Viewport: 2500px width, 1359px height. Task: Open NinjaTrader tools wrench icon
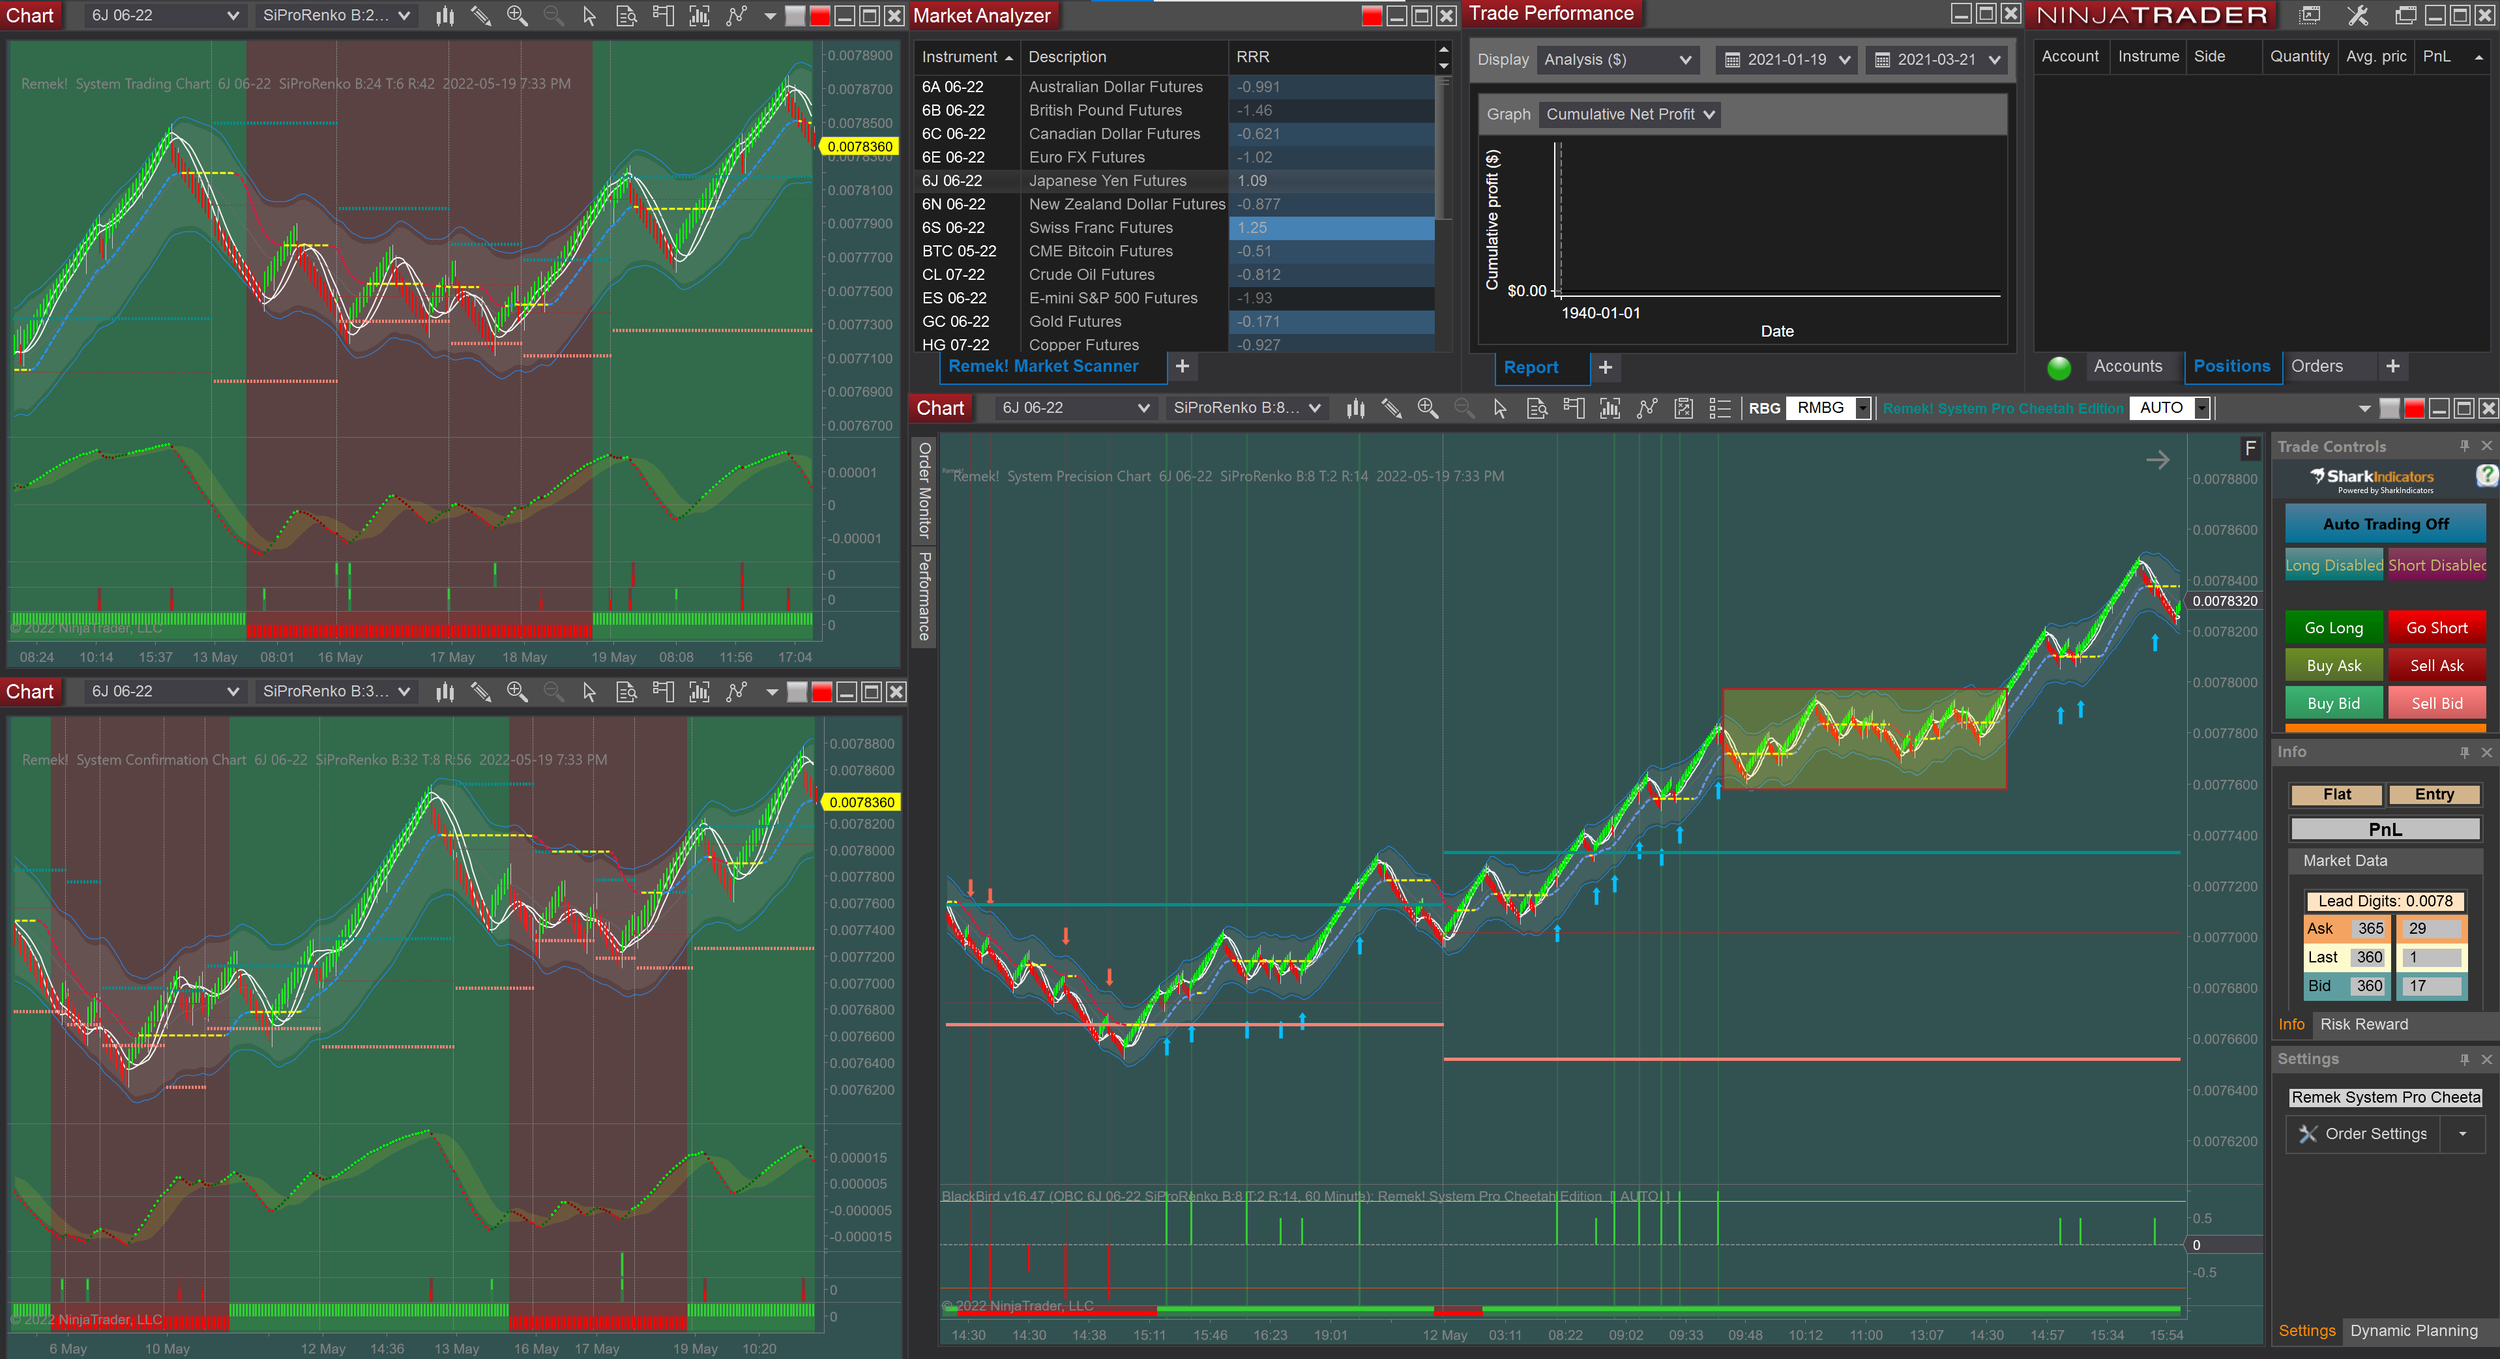pos(2357,16)
